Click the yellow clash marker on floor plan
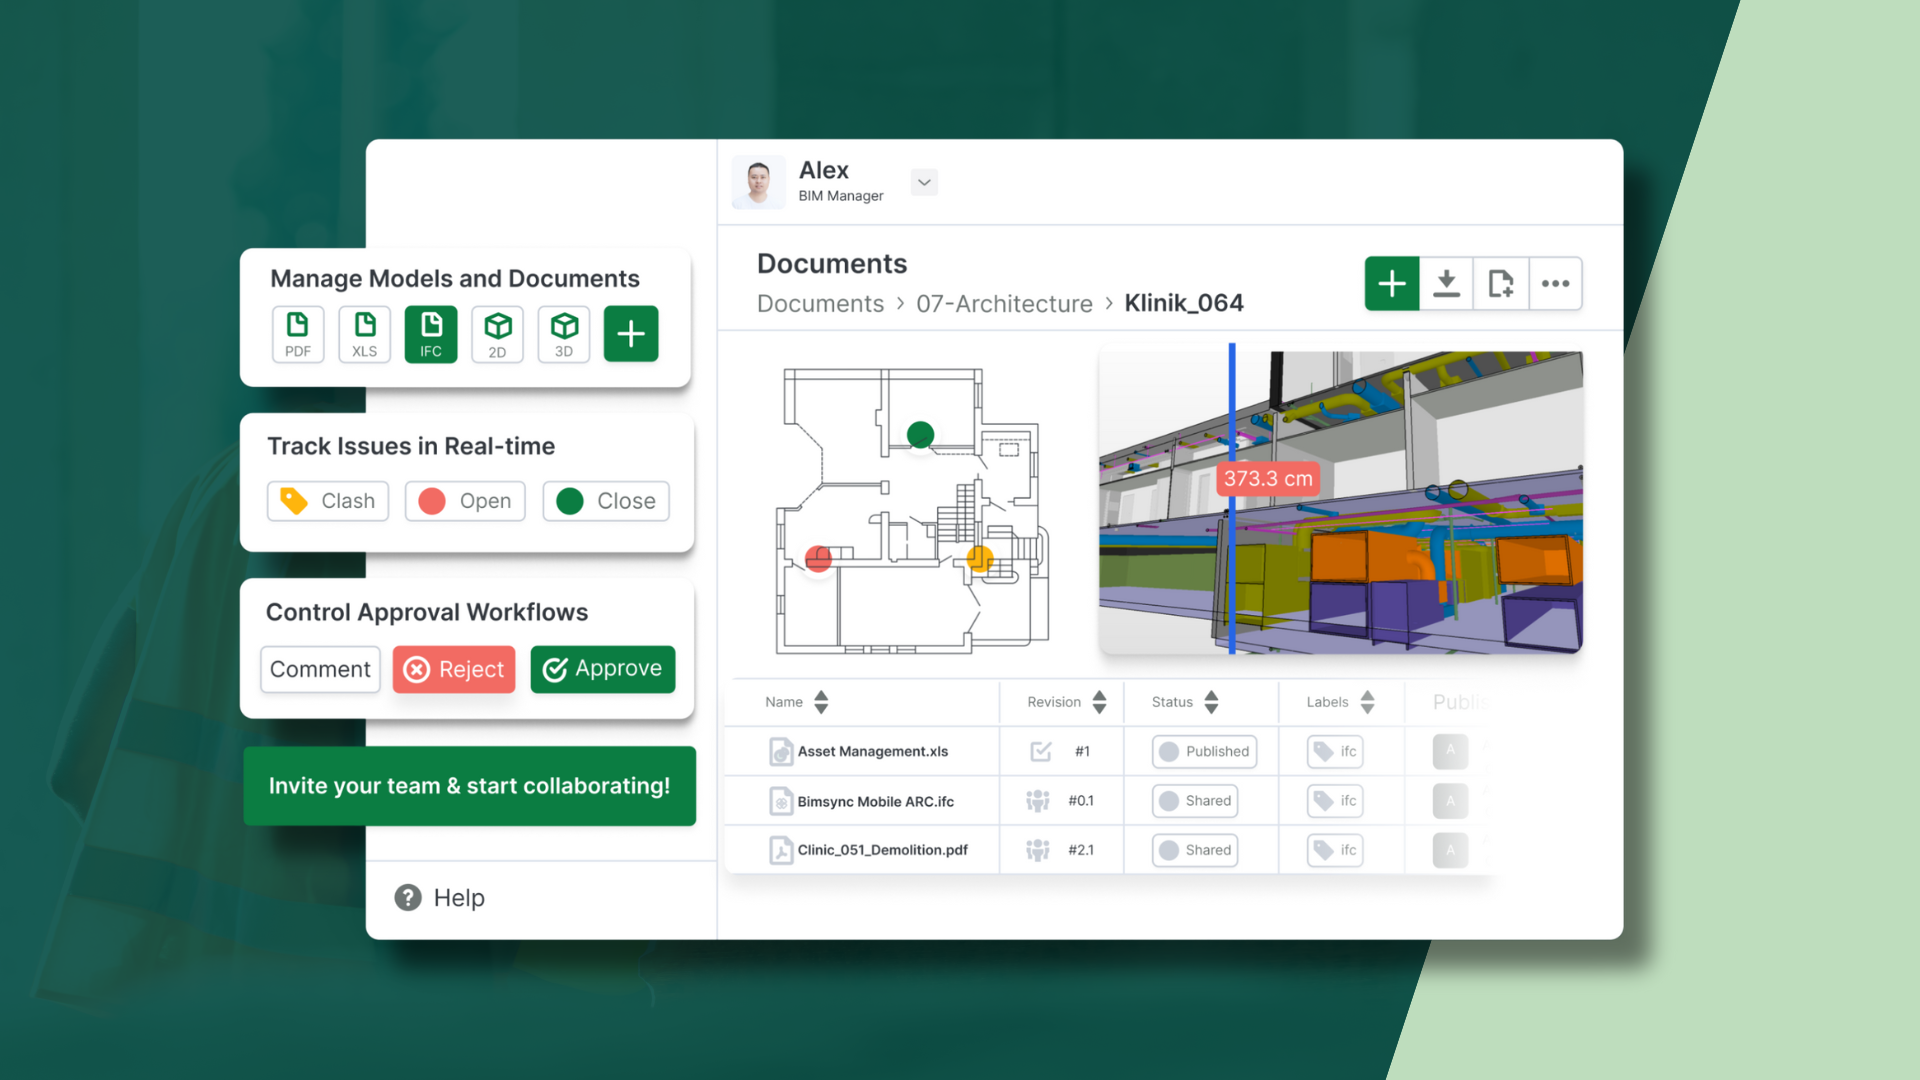The height and width of the screenshot is (1080, 1920). coord(980,559)
